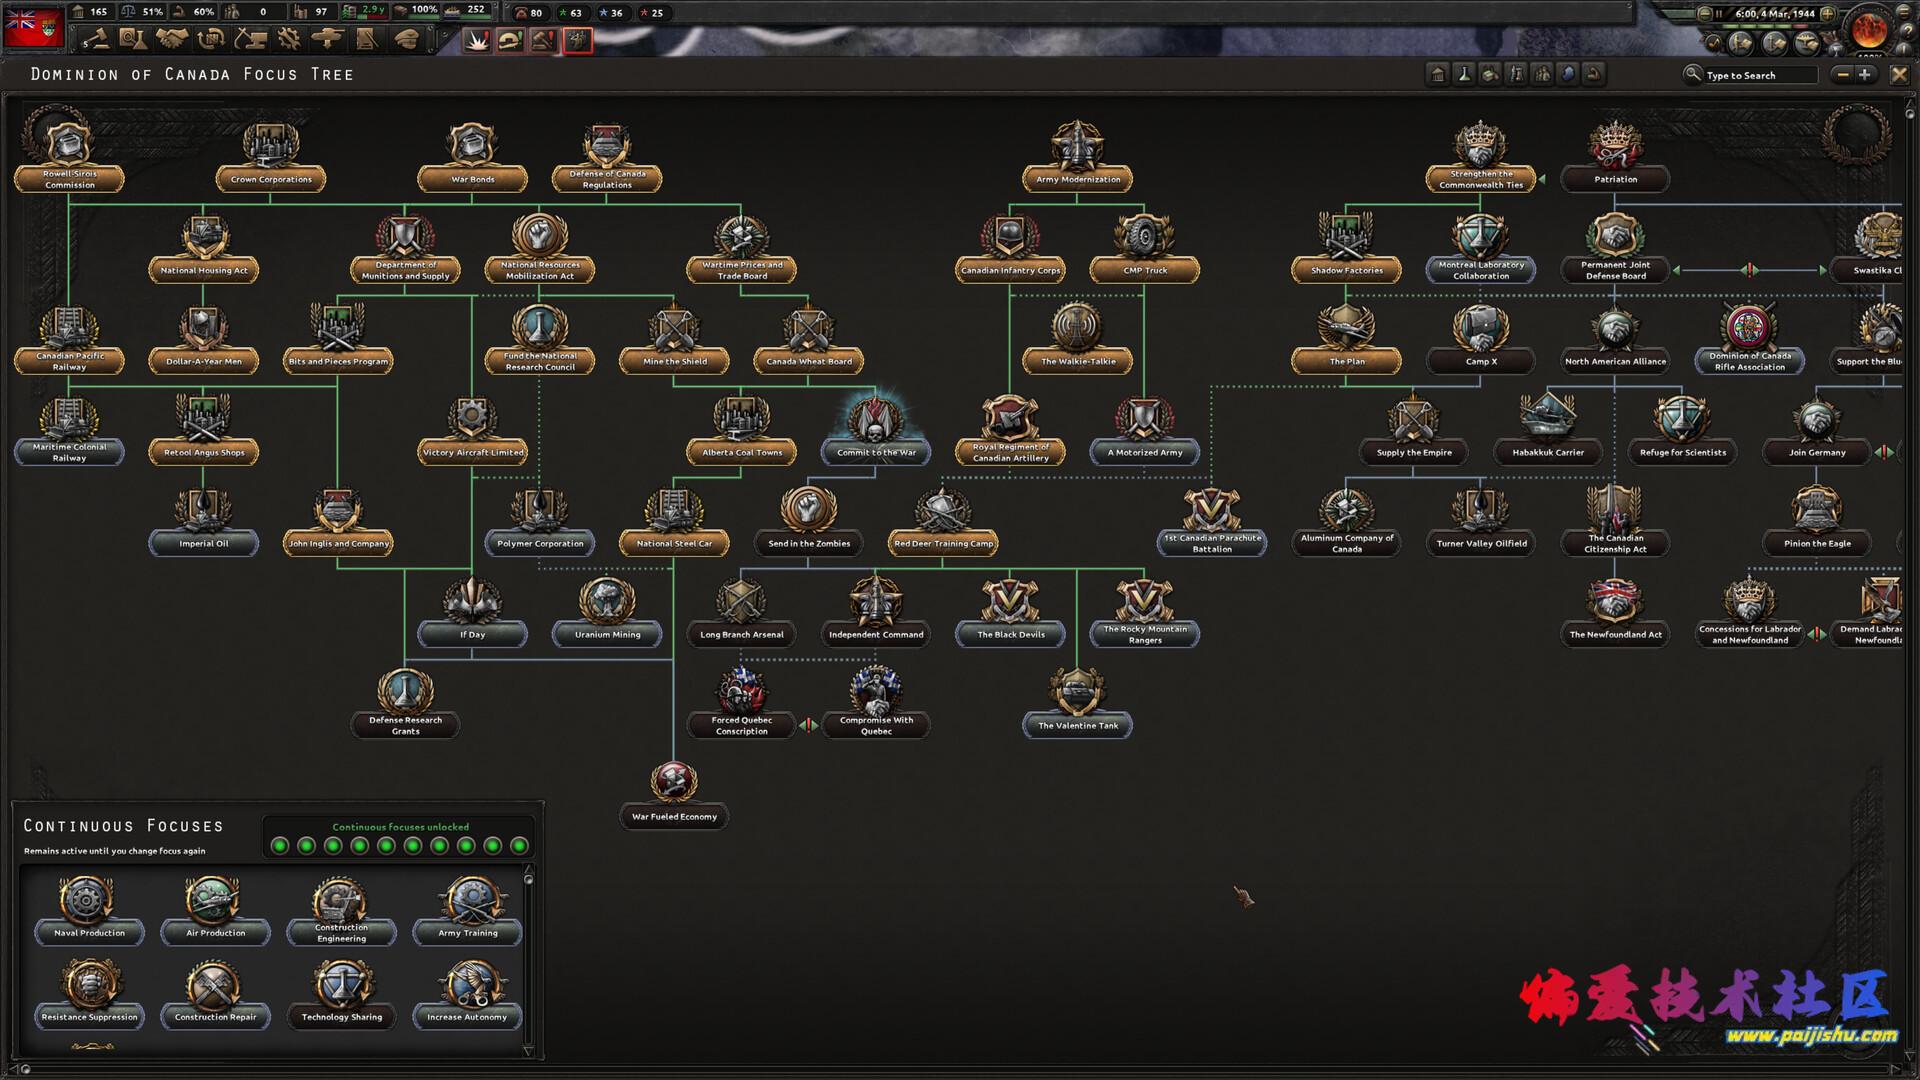
Task: Select the Habakkuk Carrier focus
Action: coord(1548,432)
